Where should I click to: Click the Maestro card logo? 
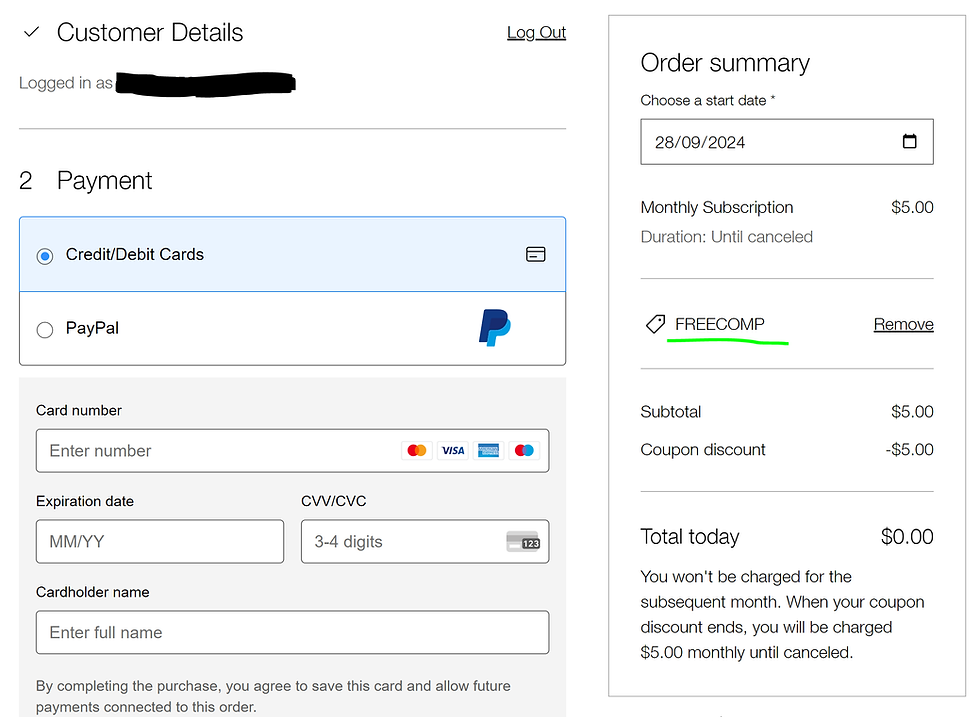pyautogui.click(x=524, y=451)
